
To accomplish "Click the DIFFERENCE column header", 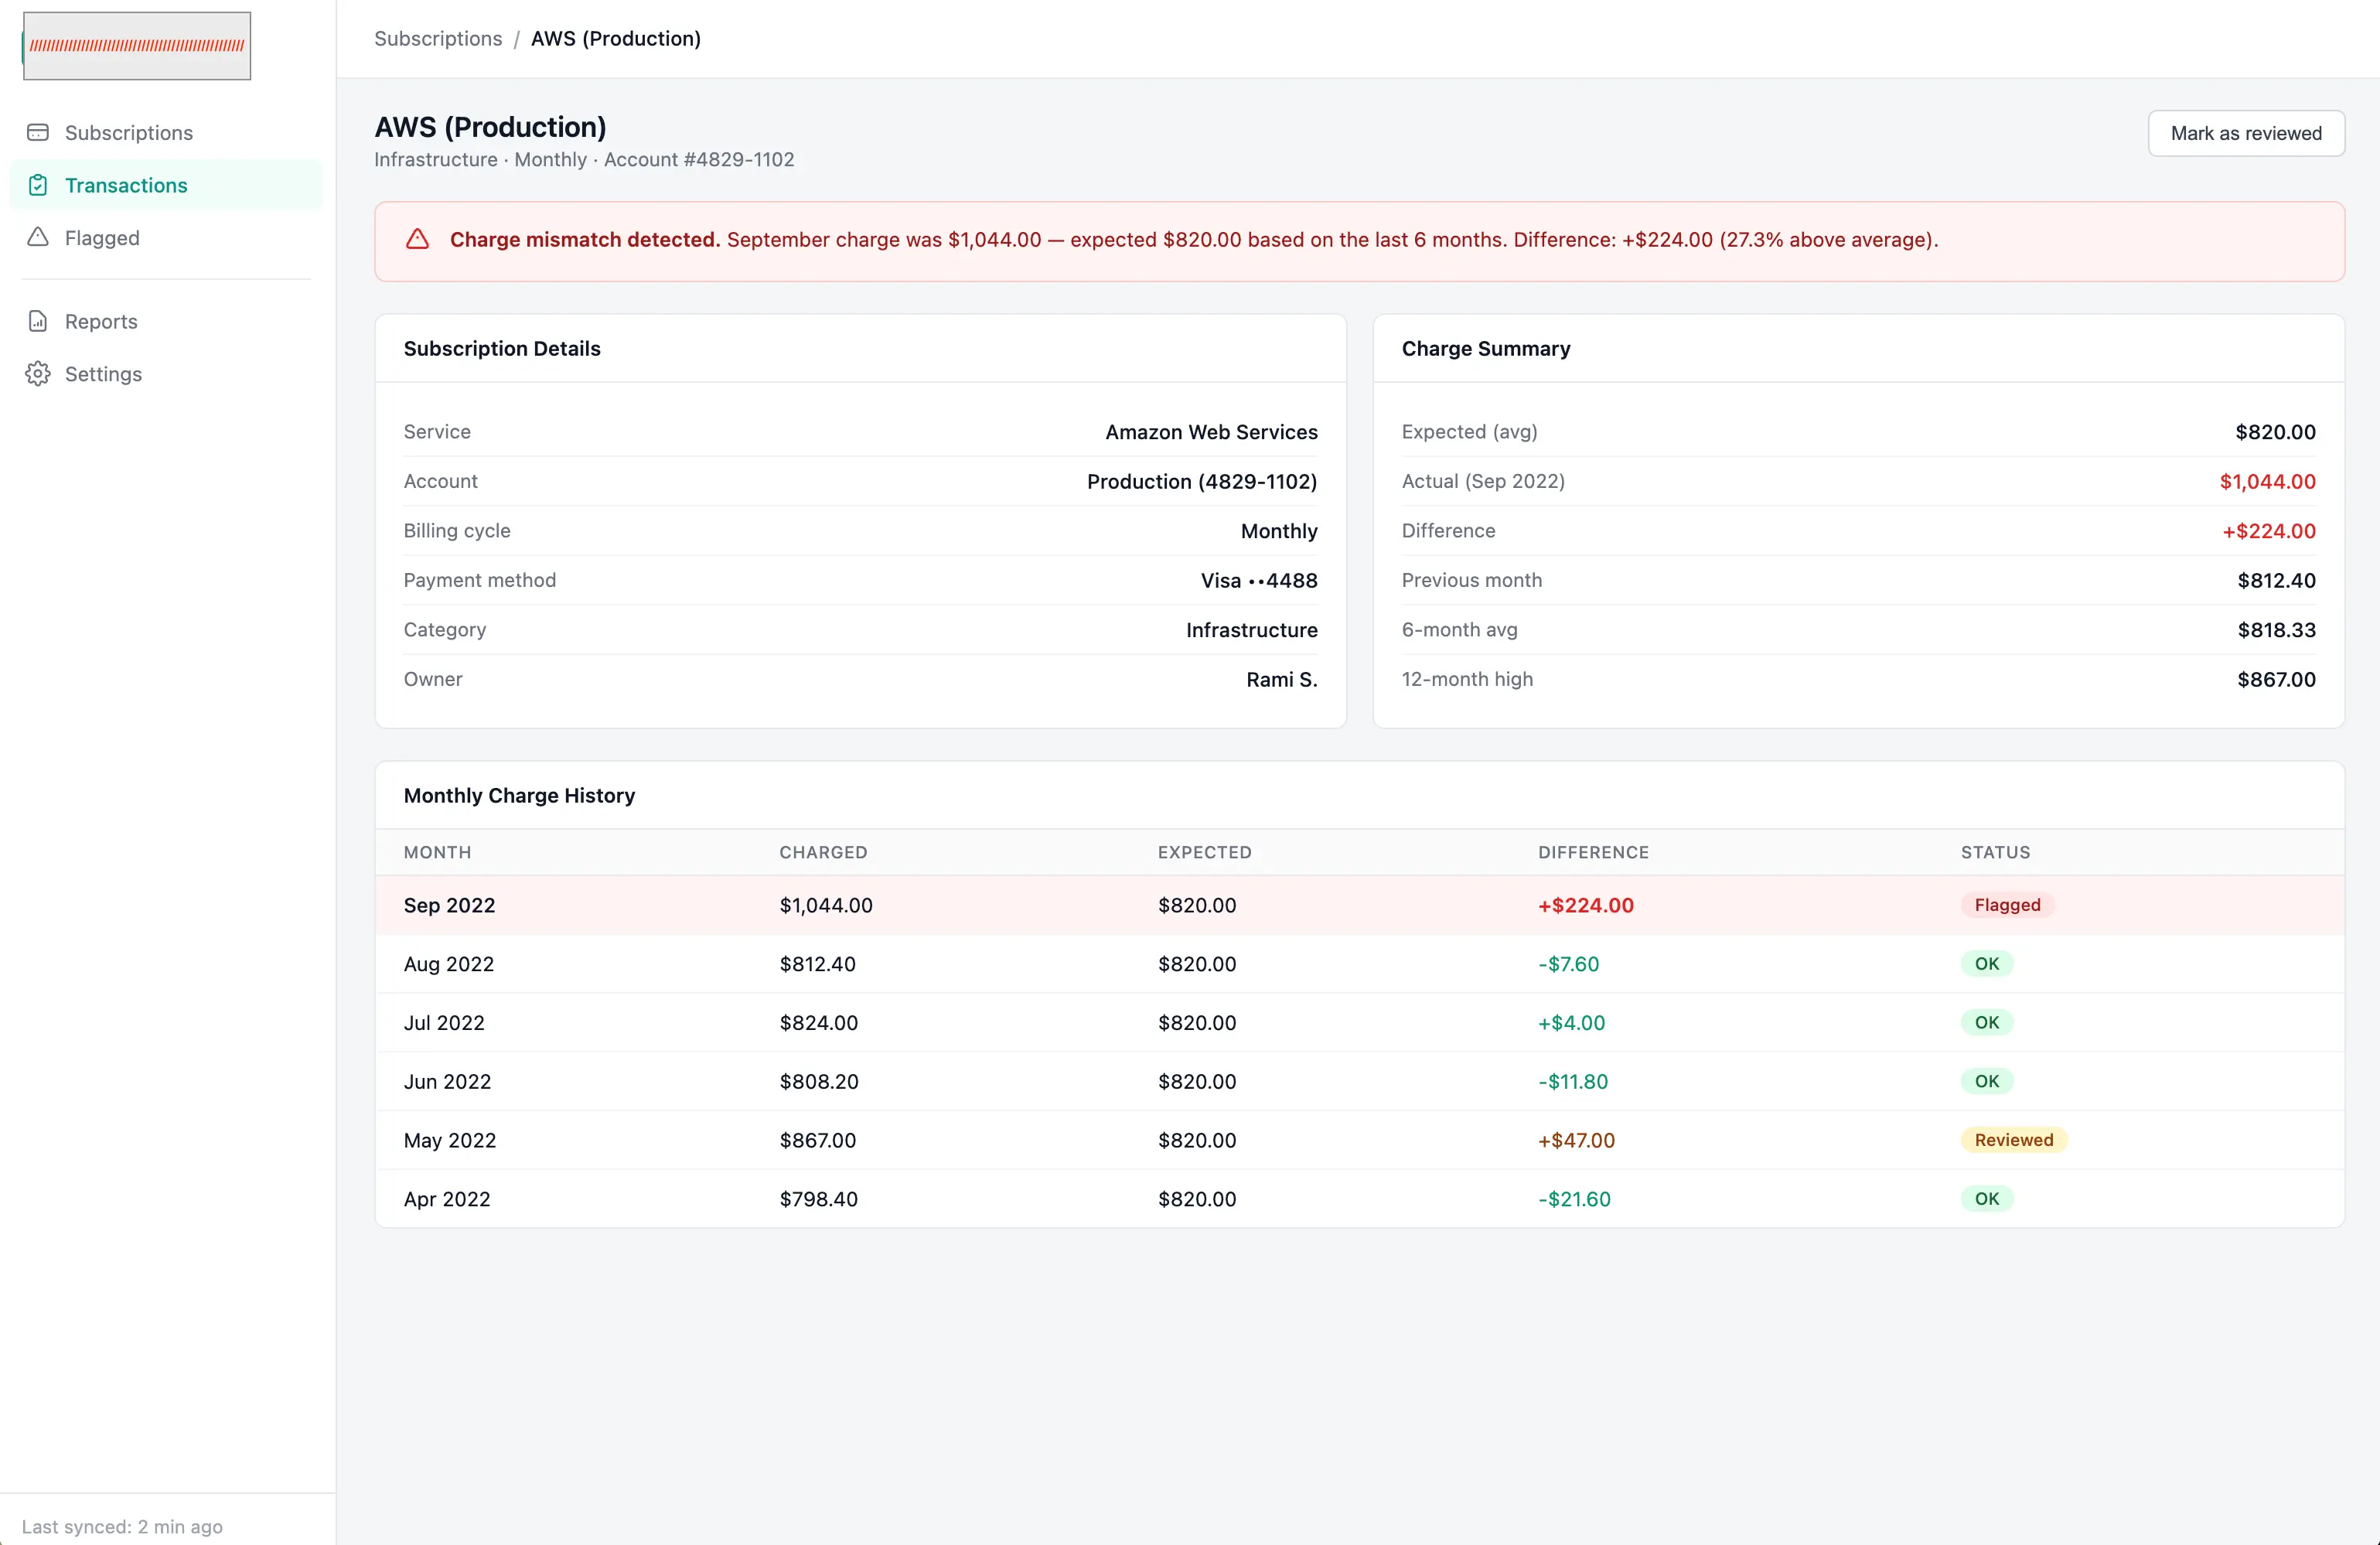I will pos(1594,852).
